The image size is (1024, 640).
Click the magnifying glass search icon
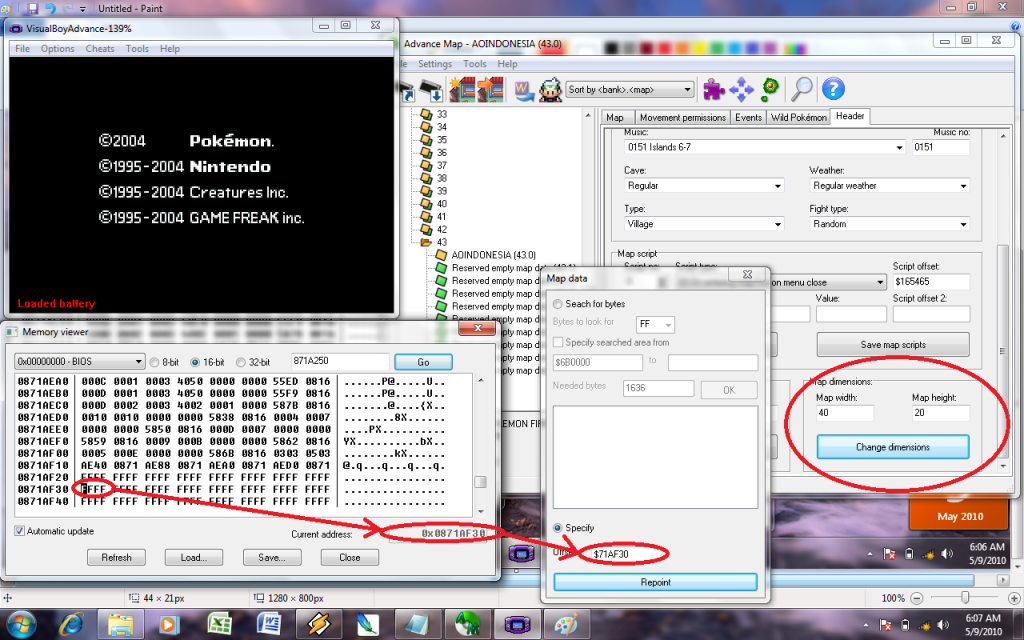click(801, 89)
